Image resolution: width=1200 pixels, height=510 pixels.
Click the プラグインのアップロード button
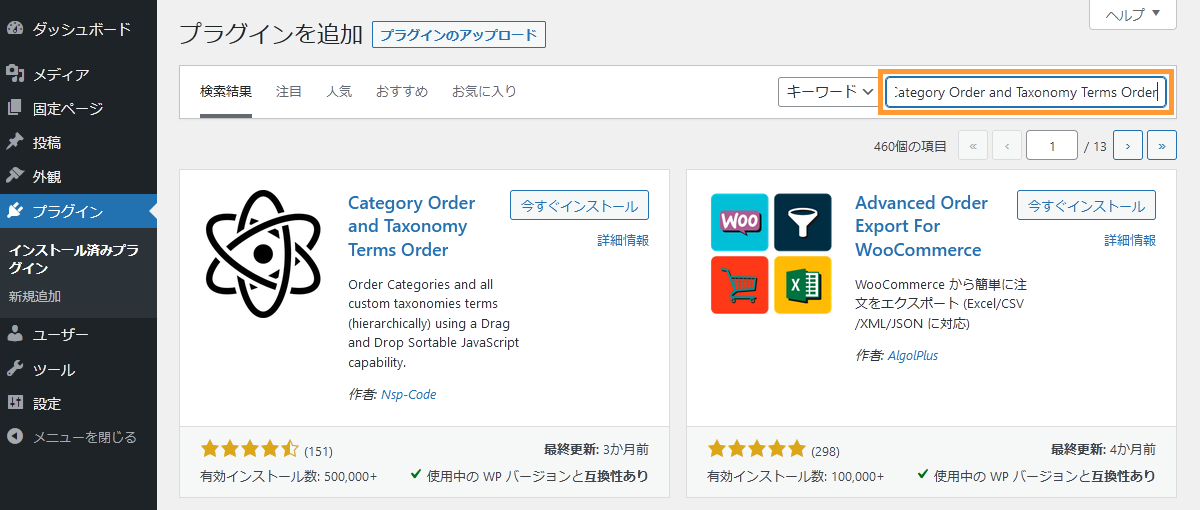pos(459,34)
